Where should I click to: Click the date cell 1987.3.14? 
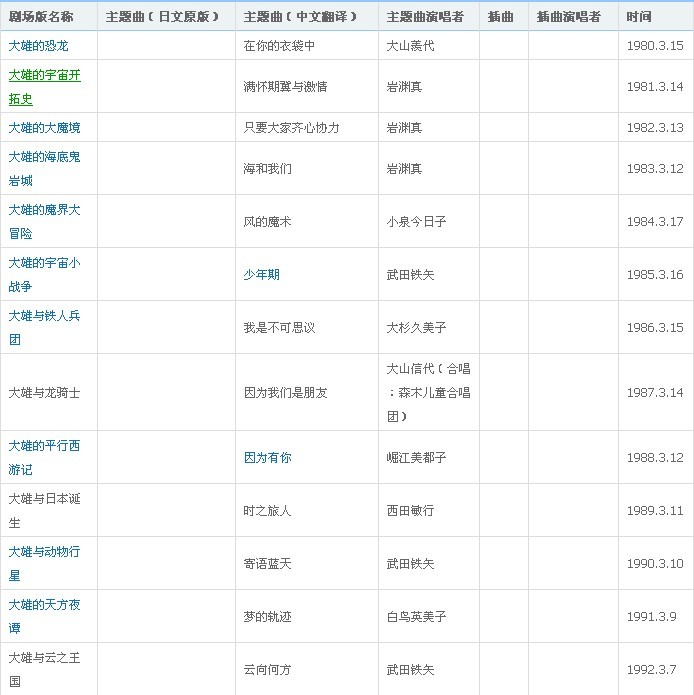tap(655, 393)
